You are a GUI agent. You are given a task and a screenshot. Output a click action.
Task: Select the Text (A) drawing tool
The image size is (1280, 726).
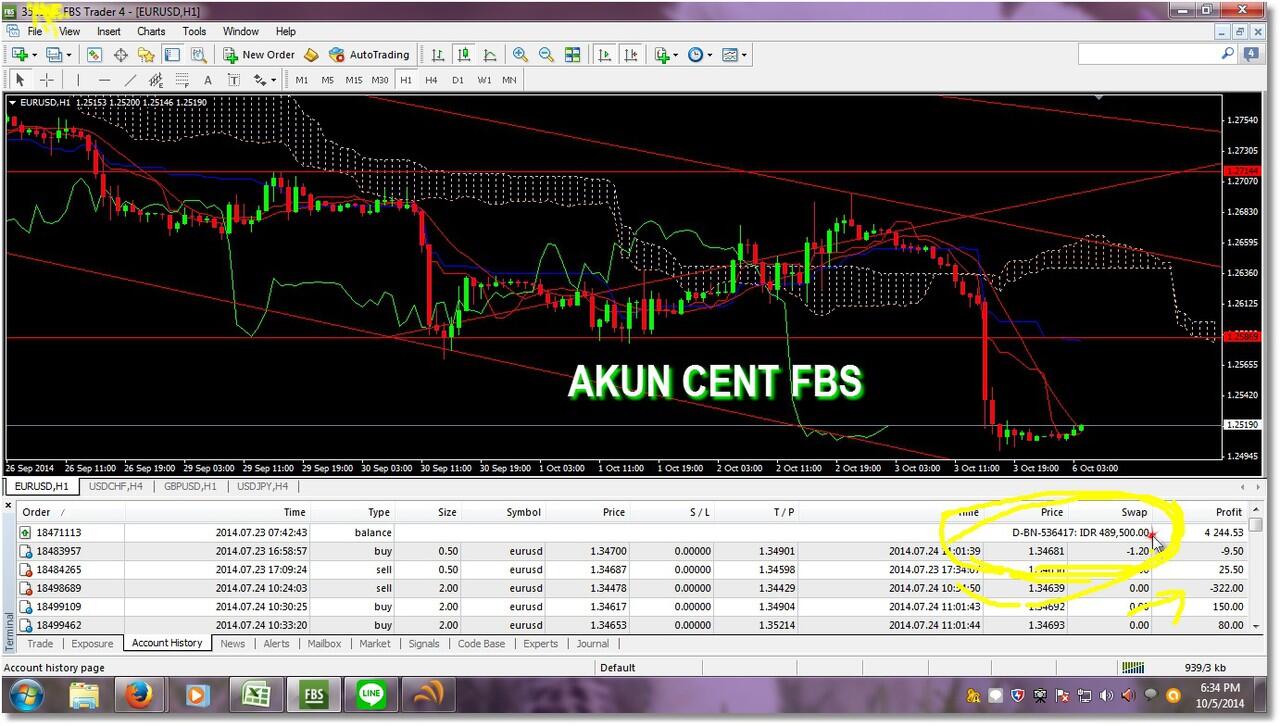click(x=208, y=80)
